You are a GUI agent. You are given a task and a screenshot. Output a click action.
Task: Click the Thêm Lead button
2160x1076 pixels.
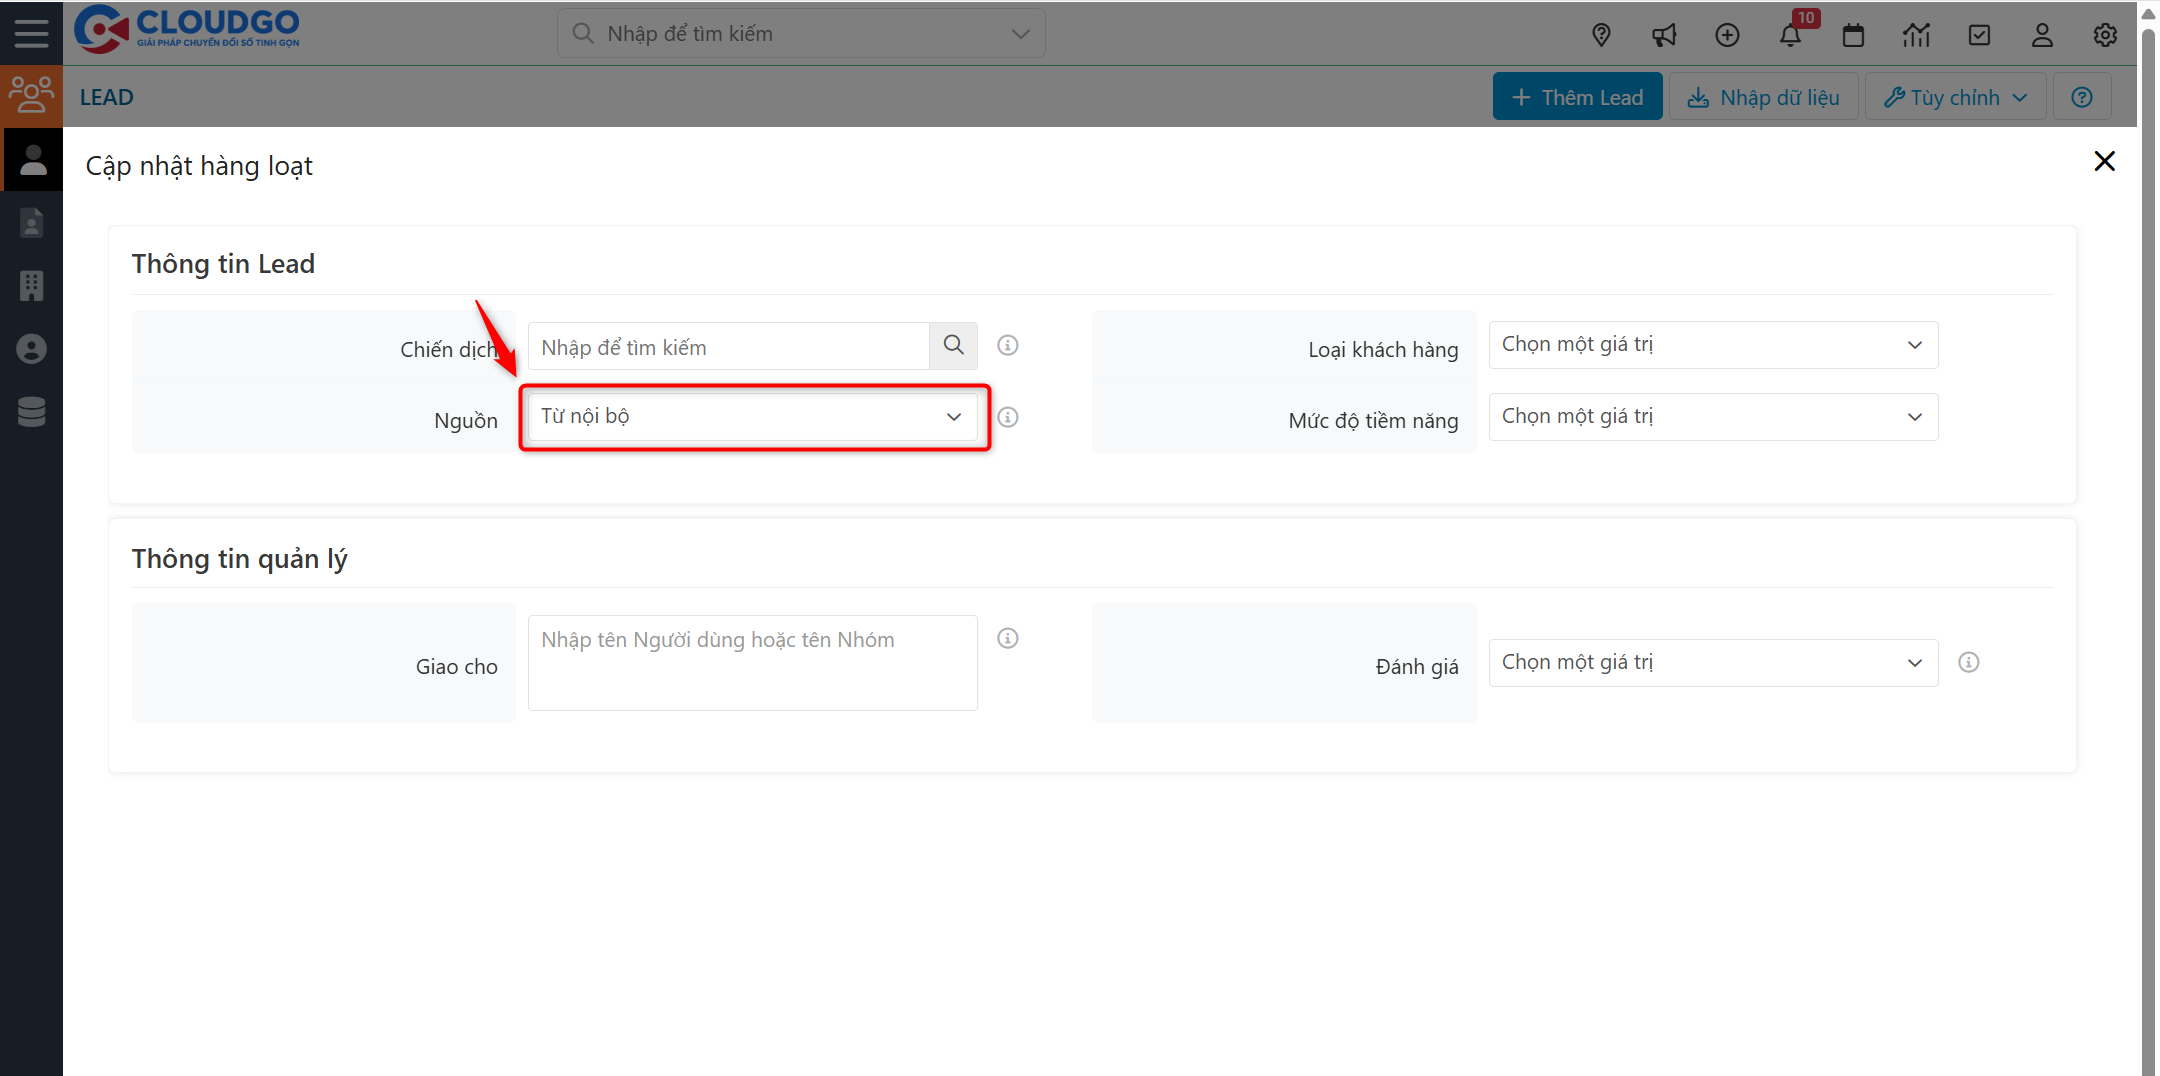[1577, 97]
